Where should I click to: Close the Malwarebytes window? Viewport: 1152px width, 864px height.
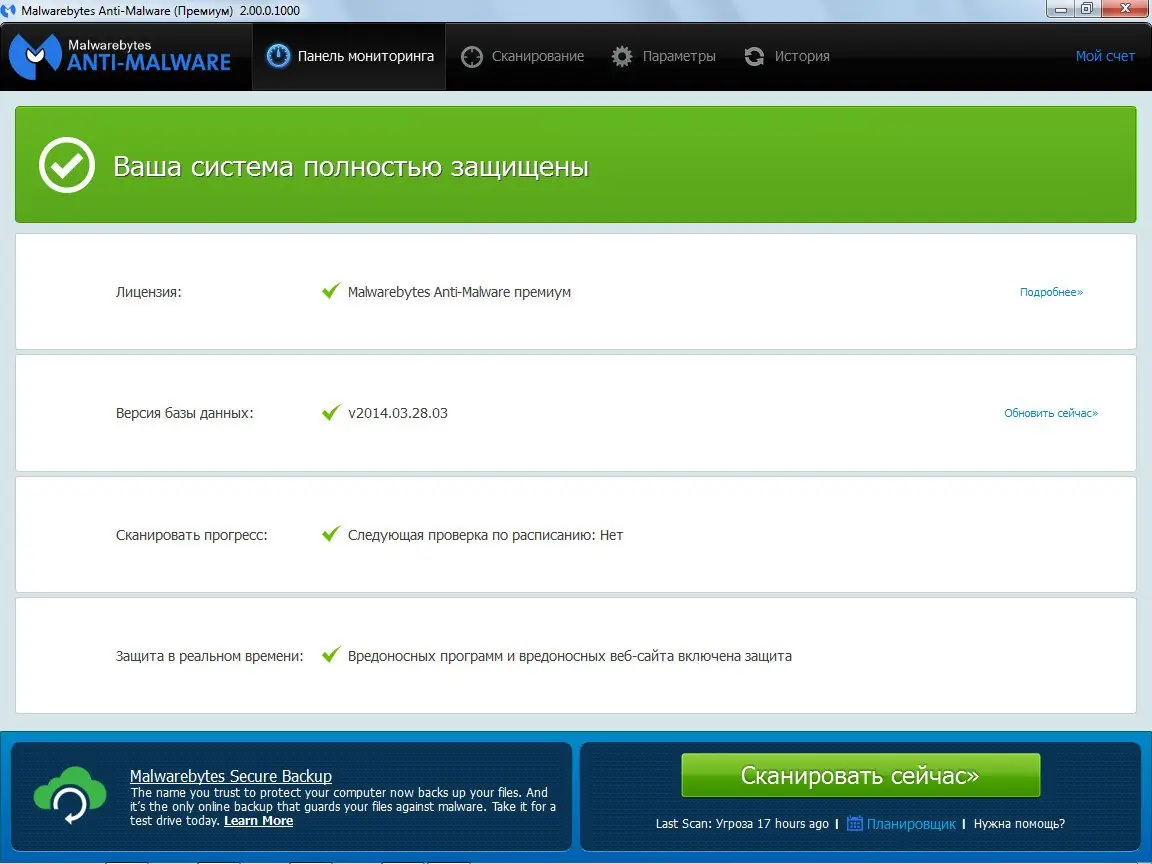(x=1126, y=10)
